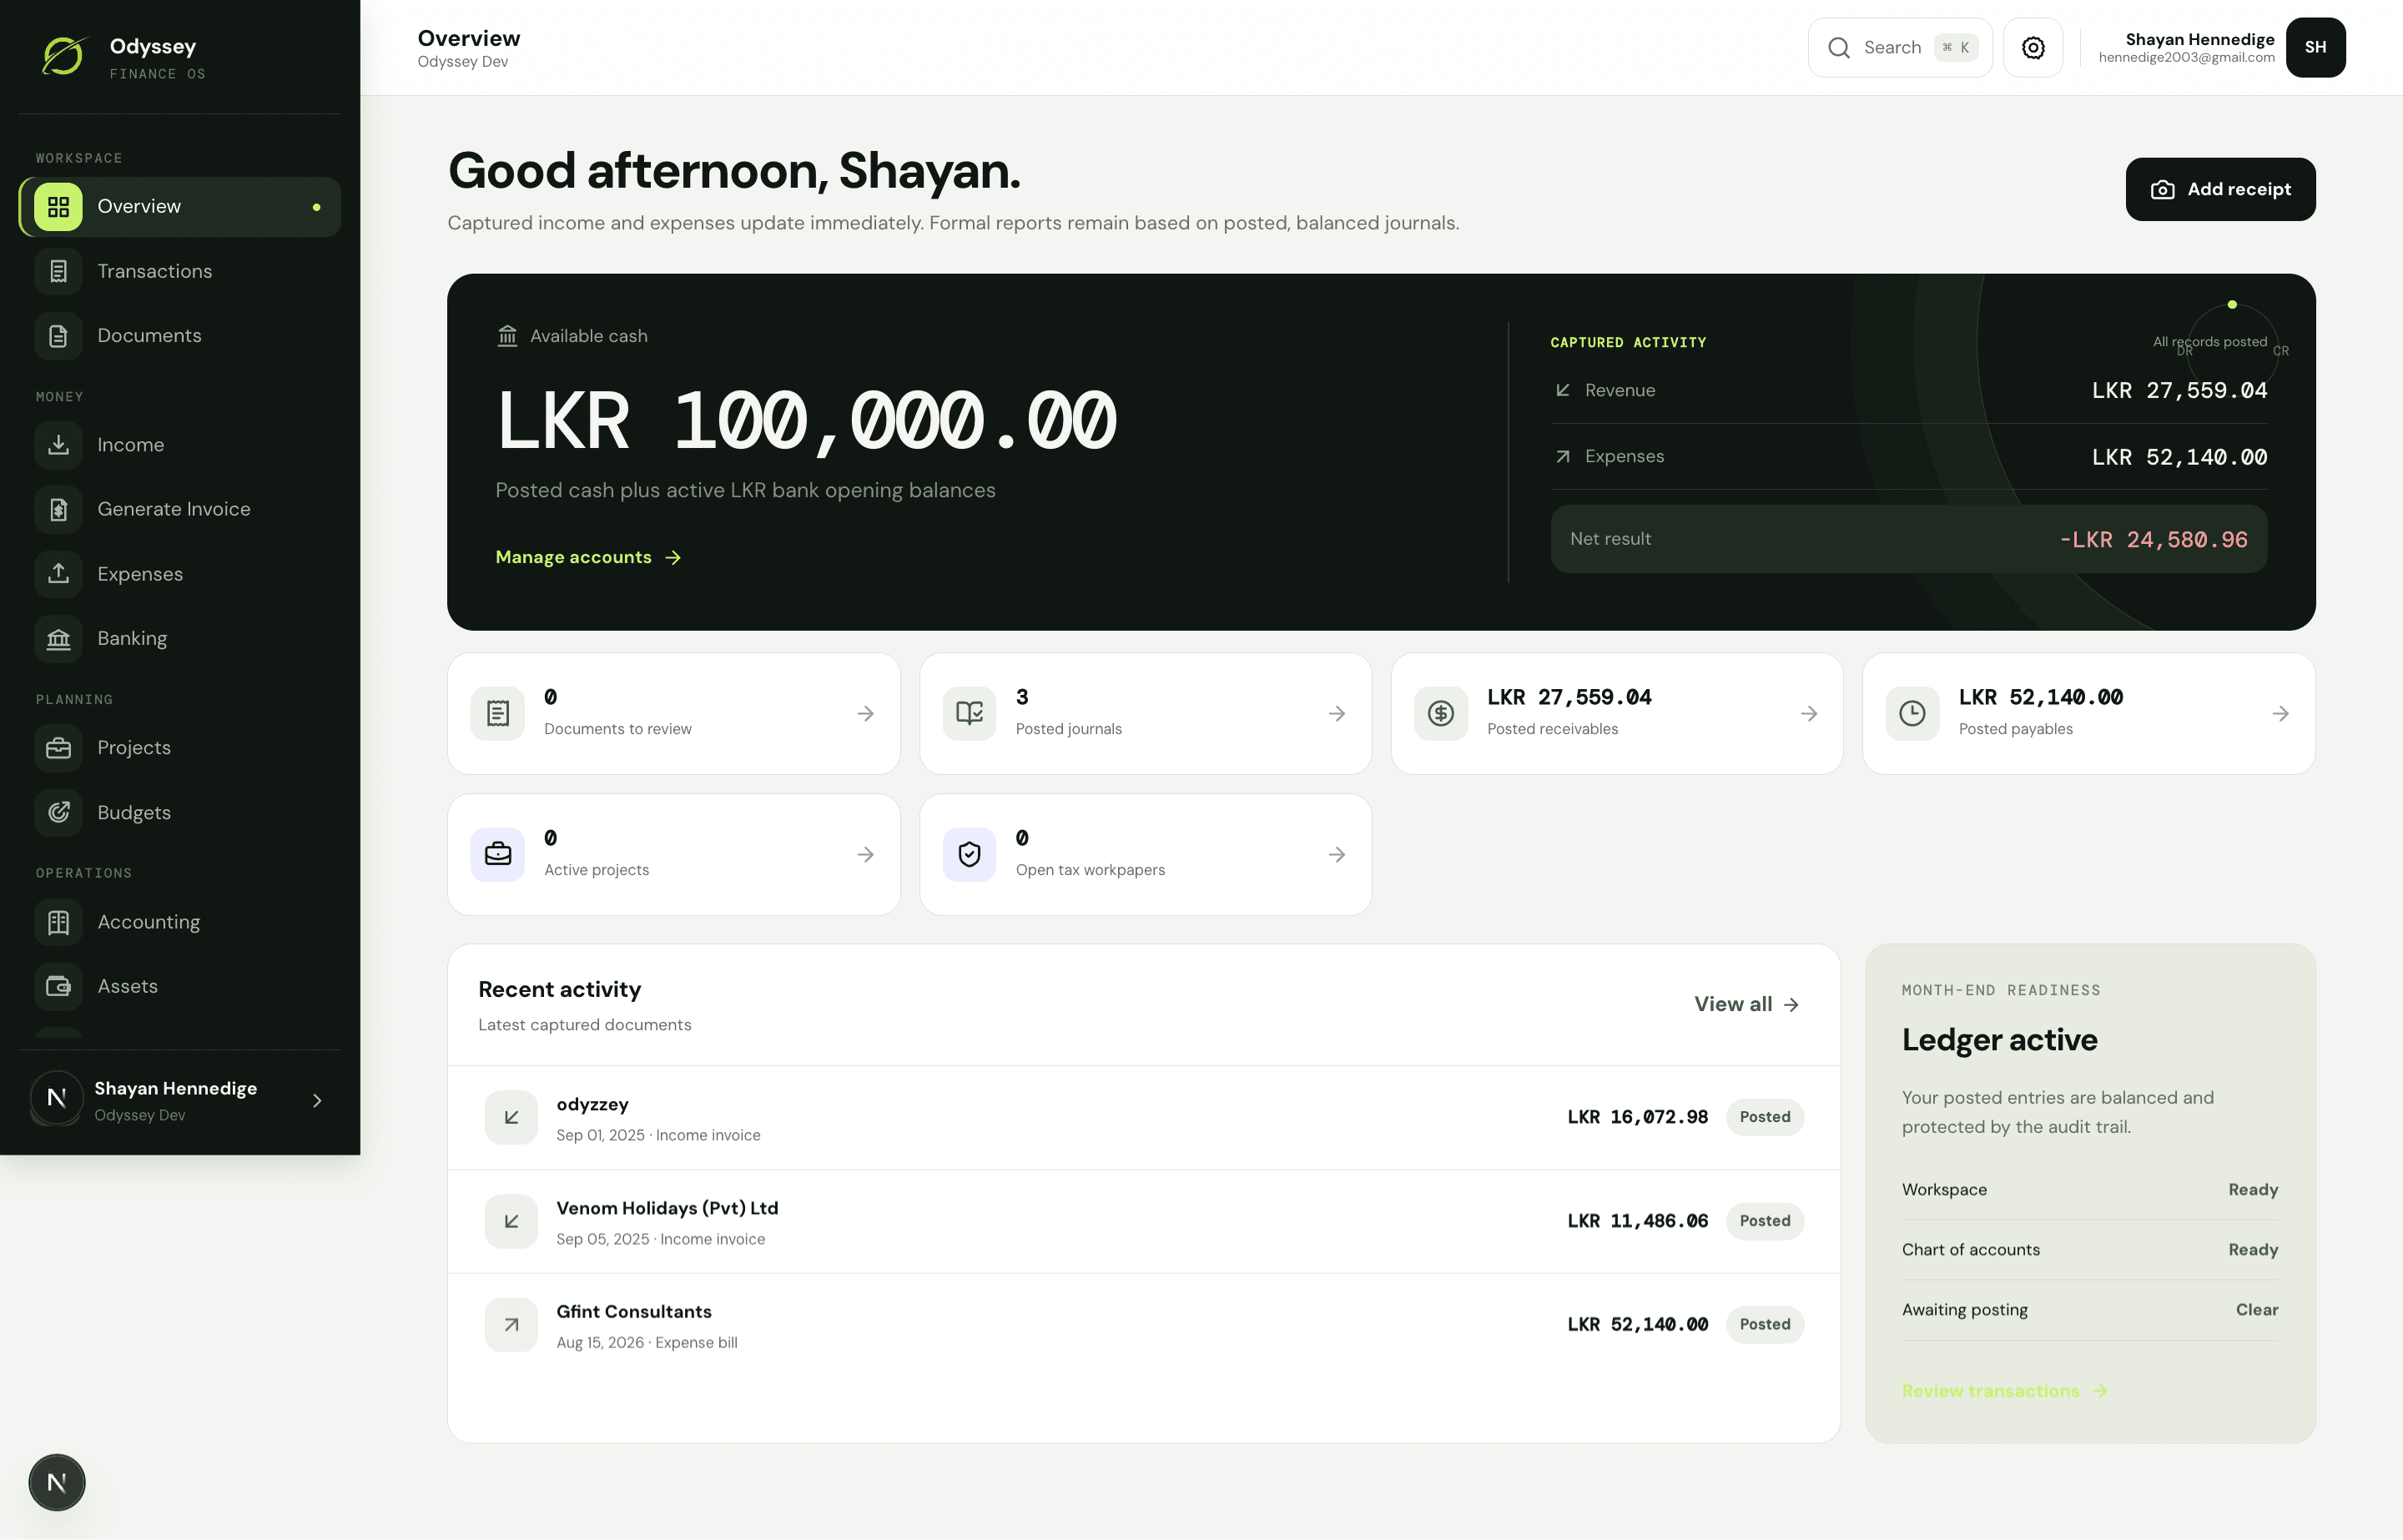The height and width of the screenshot is (1540, 2403).
Task: Open the Documents sidebar item
Action: point(180,336)
